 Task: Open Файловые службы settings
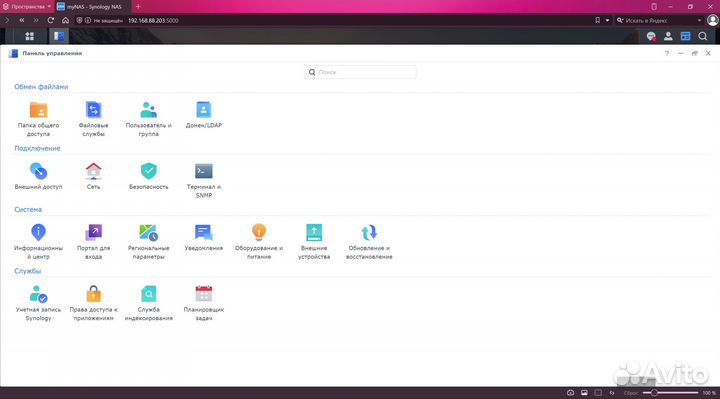(93, 118)
